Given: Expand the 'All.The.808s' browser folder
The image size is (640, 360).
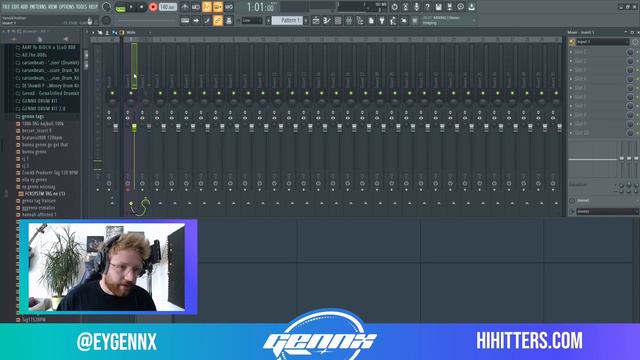Looking at the screenshot, I should 34,55.
